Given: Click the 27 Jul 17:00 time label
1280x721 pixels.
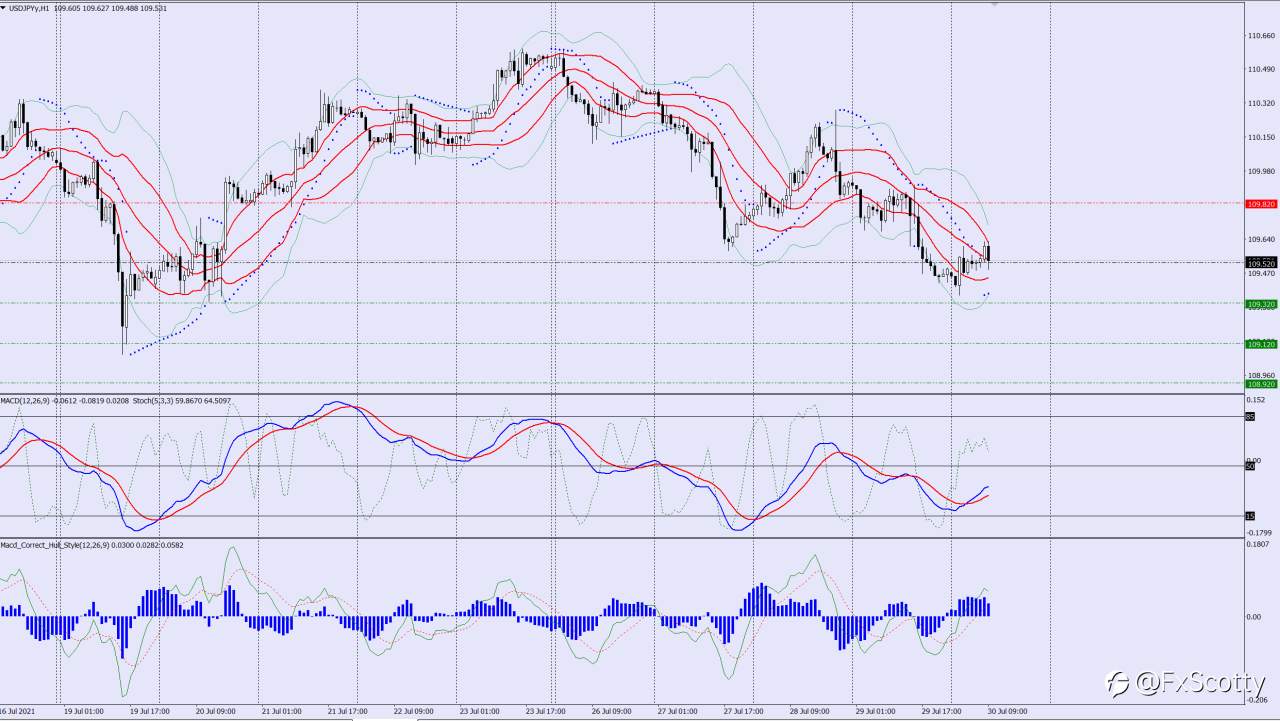Looking at the screenshot, I should point(743,712).
